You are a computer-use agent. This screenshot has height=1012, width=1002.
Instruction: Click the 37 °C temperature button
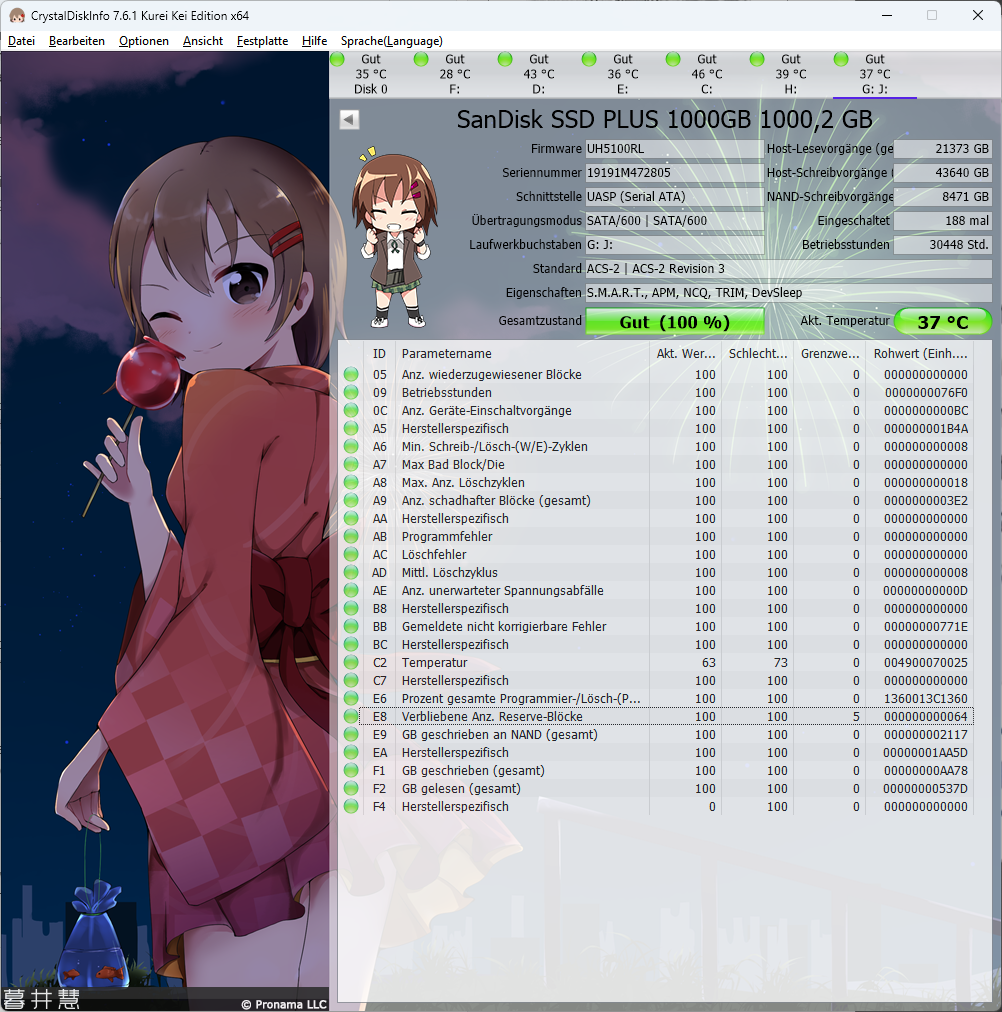point(943,321)
